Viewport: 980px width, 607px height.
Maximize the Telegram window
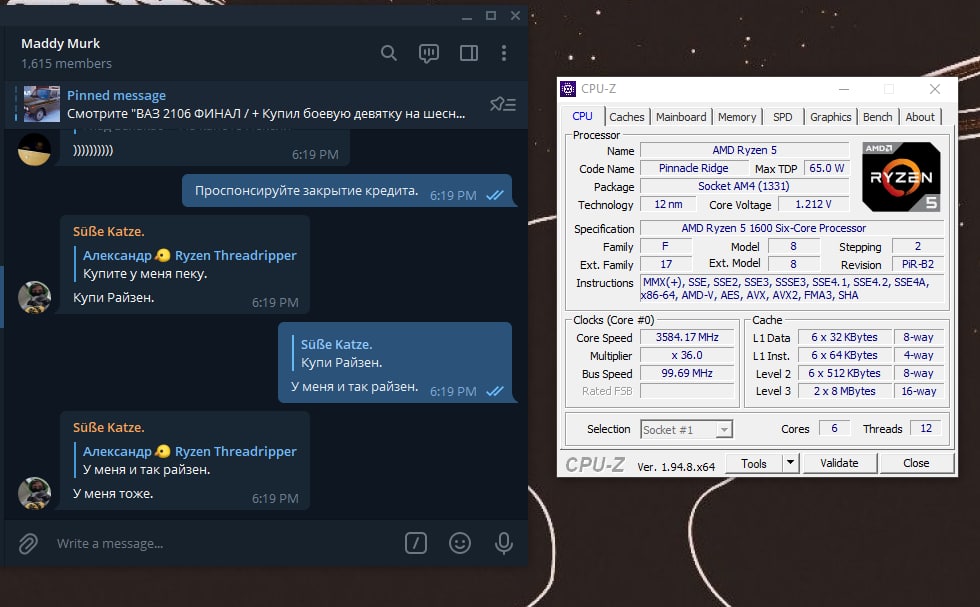coord(491,16)
